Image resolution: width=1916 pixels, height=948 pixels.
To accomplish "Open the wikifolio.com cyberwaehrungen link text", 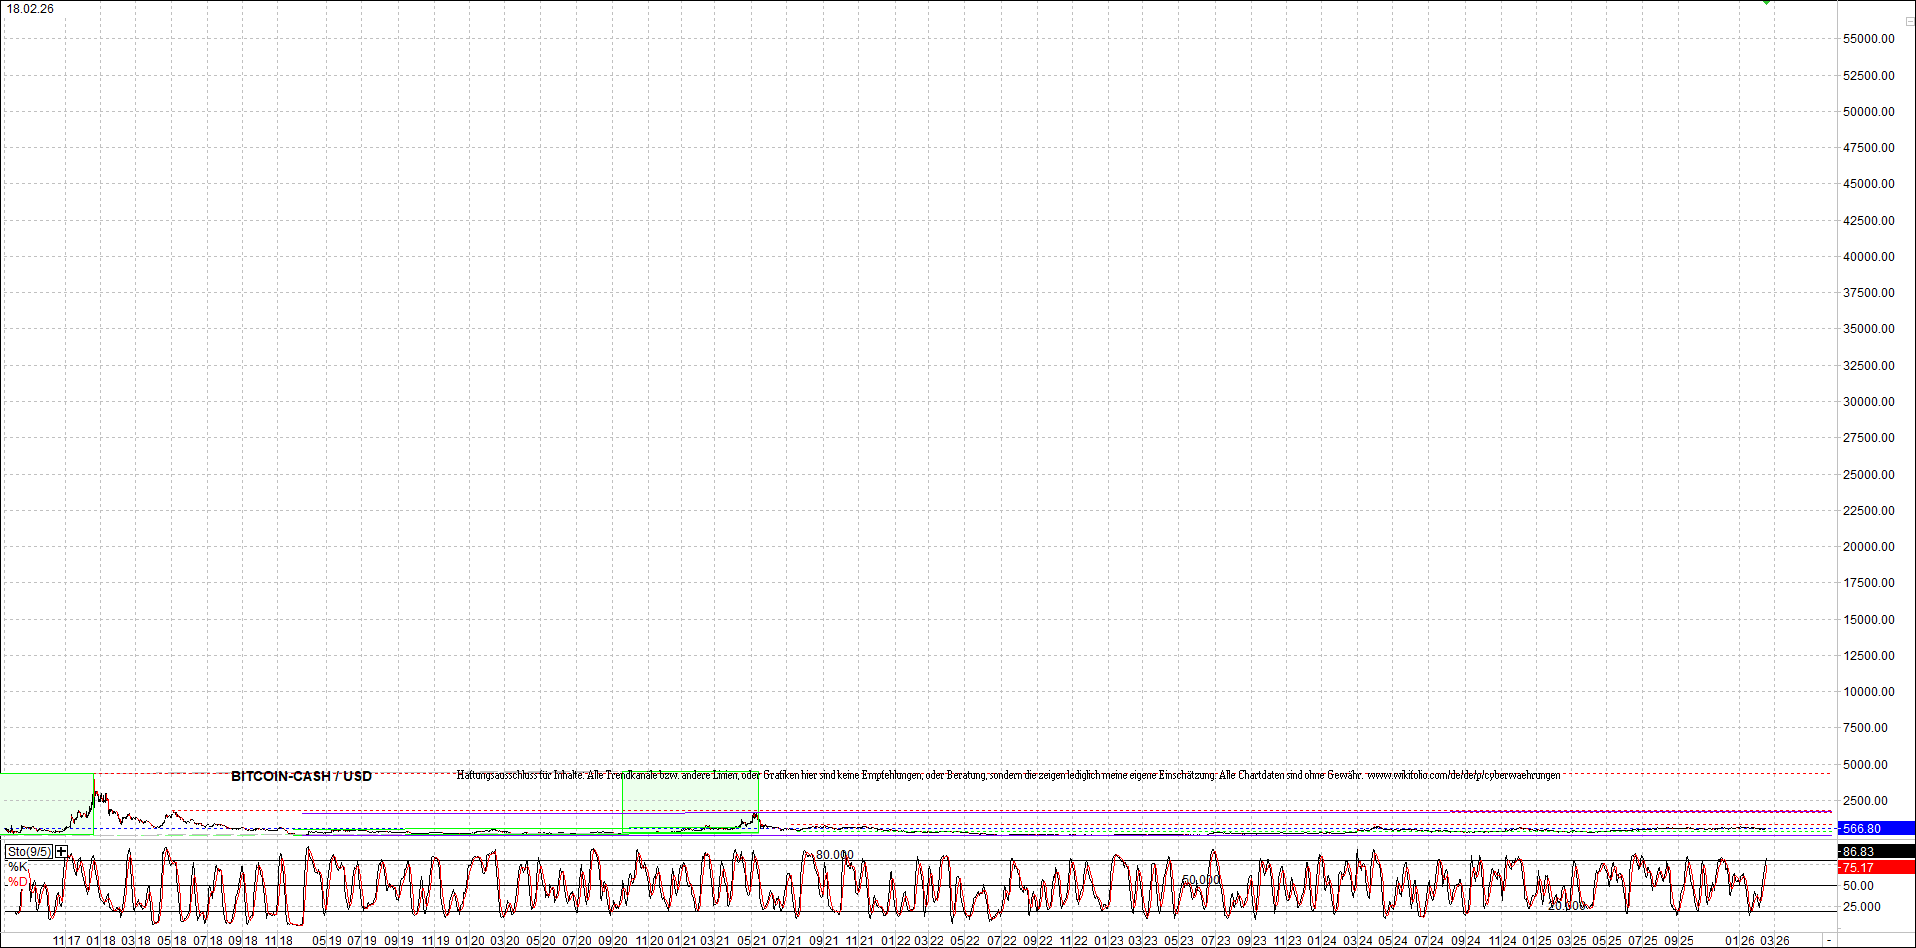I will click(x=1463, y=775).
